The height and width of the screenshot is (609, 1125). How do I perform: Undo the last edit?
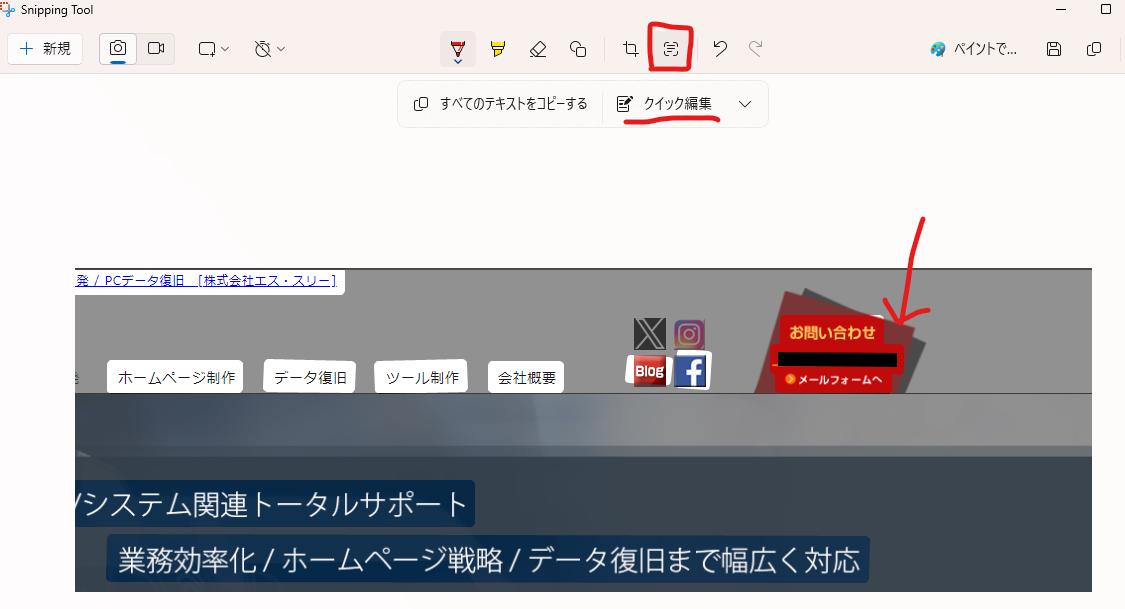tap(720, 49)
